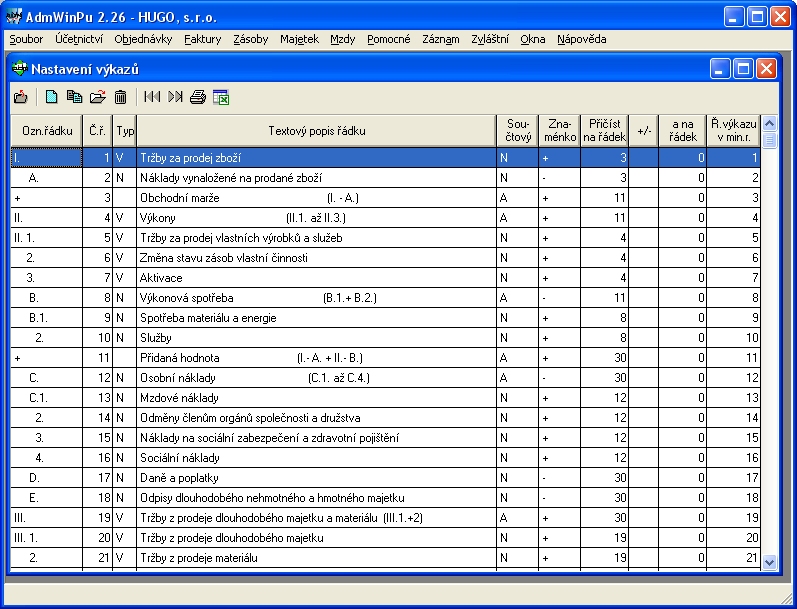Open the Nápověda menu
The width and height of the screenshot is (797, 609).
[581, 39]
